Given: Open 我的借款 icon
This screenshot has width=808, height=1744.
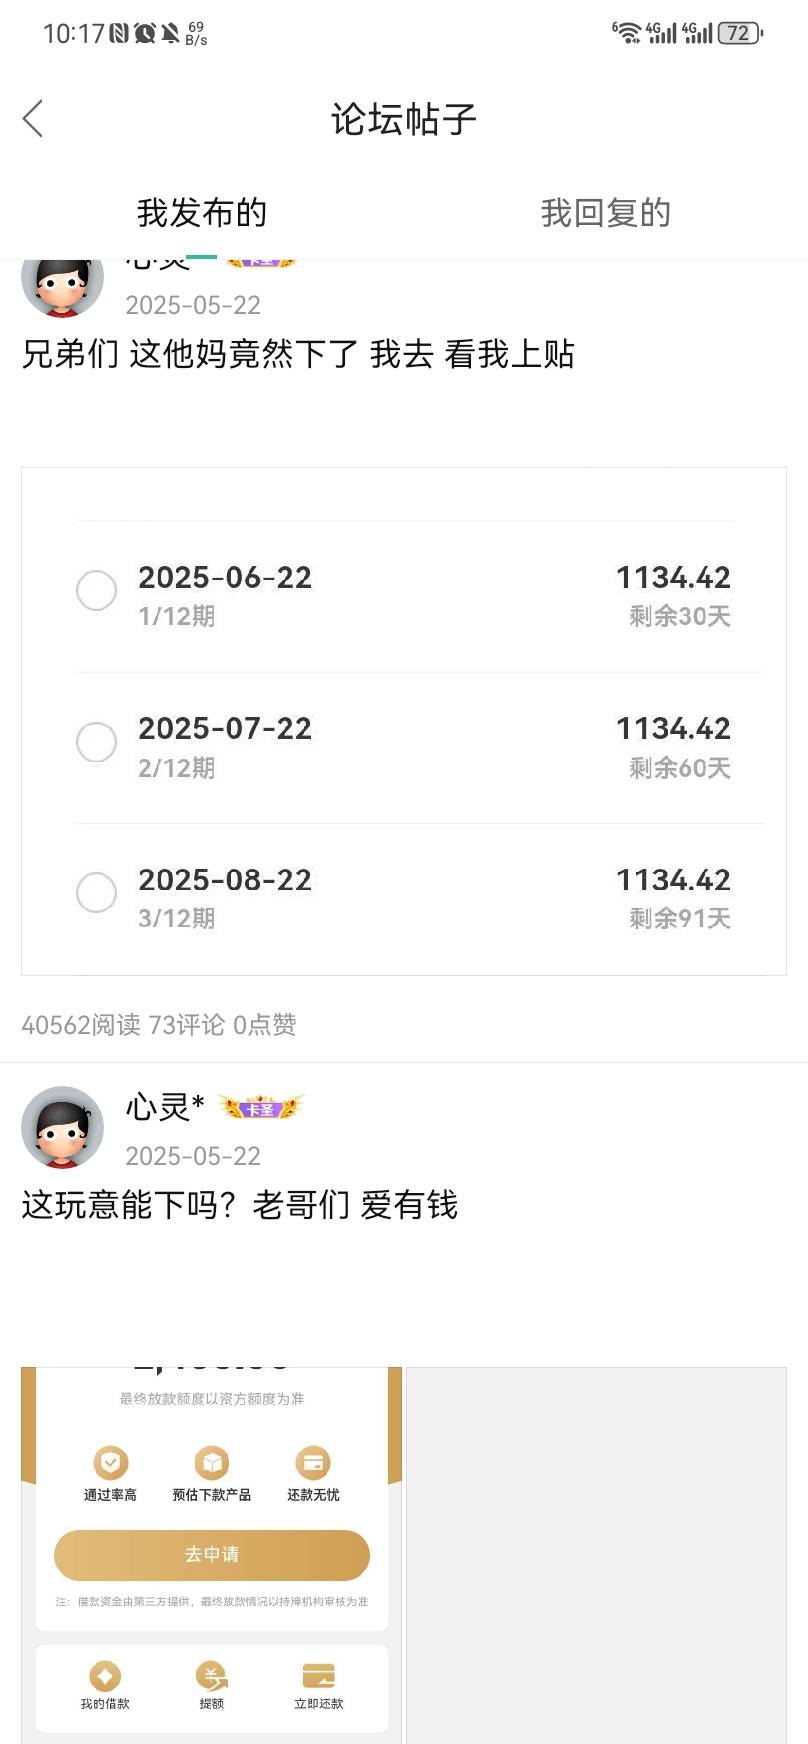Looking at the screenshot, I should coord(105,1676).
